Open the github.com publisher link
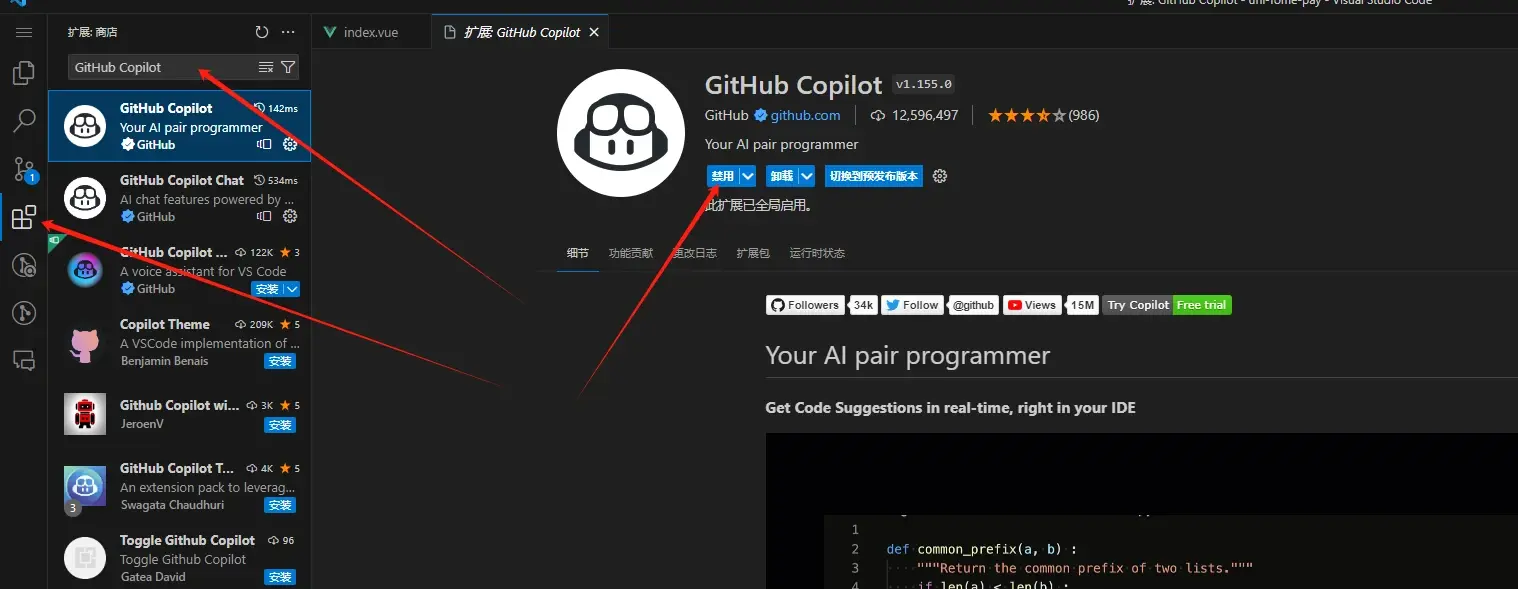Viewport: 1518px width, 589px height. coord(805,115)
